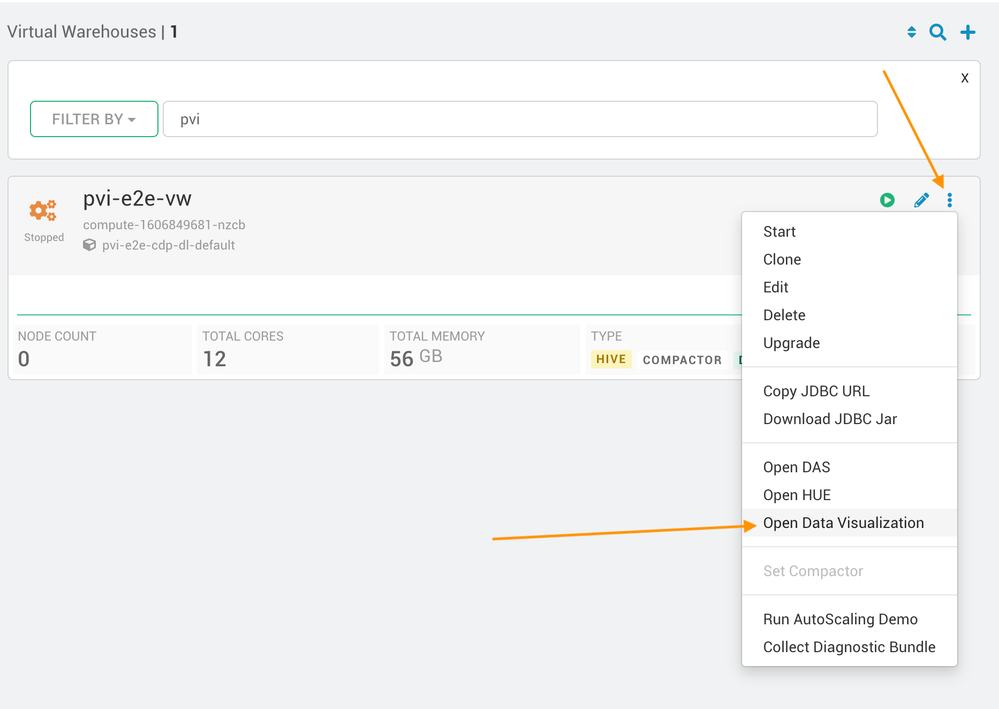Screen dimensions: 999x709
Task: Click the filter text field containing pvi
Action: (520, 119)
